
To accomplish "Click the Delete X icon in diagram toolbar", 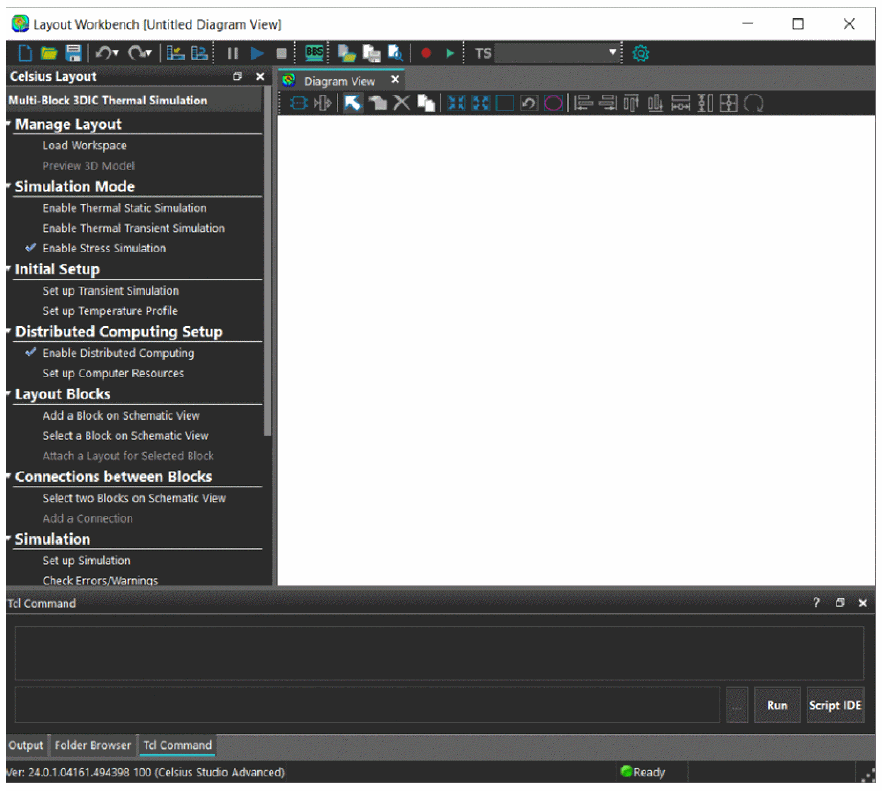I will [401, 103].
